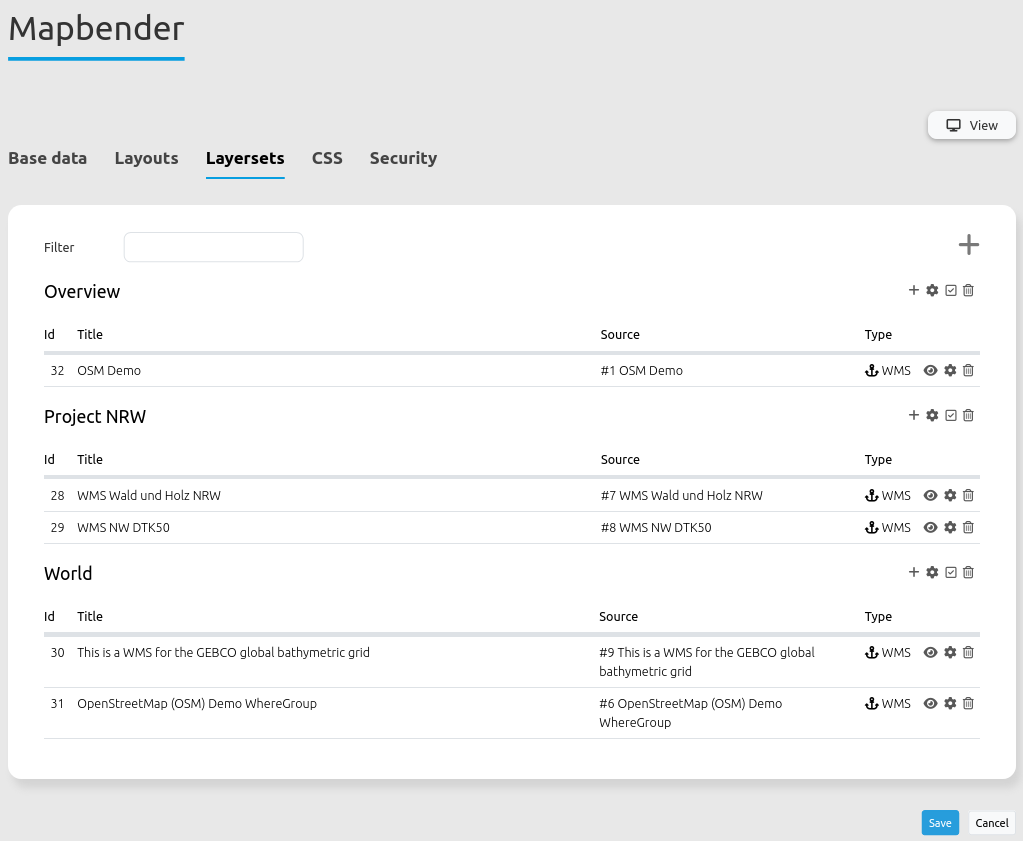Delete the OSM Demo instance
Image resolution: width=1023 pixels, height=841 pixels.
[968, 370]
